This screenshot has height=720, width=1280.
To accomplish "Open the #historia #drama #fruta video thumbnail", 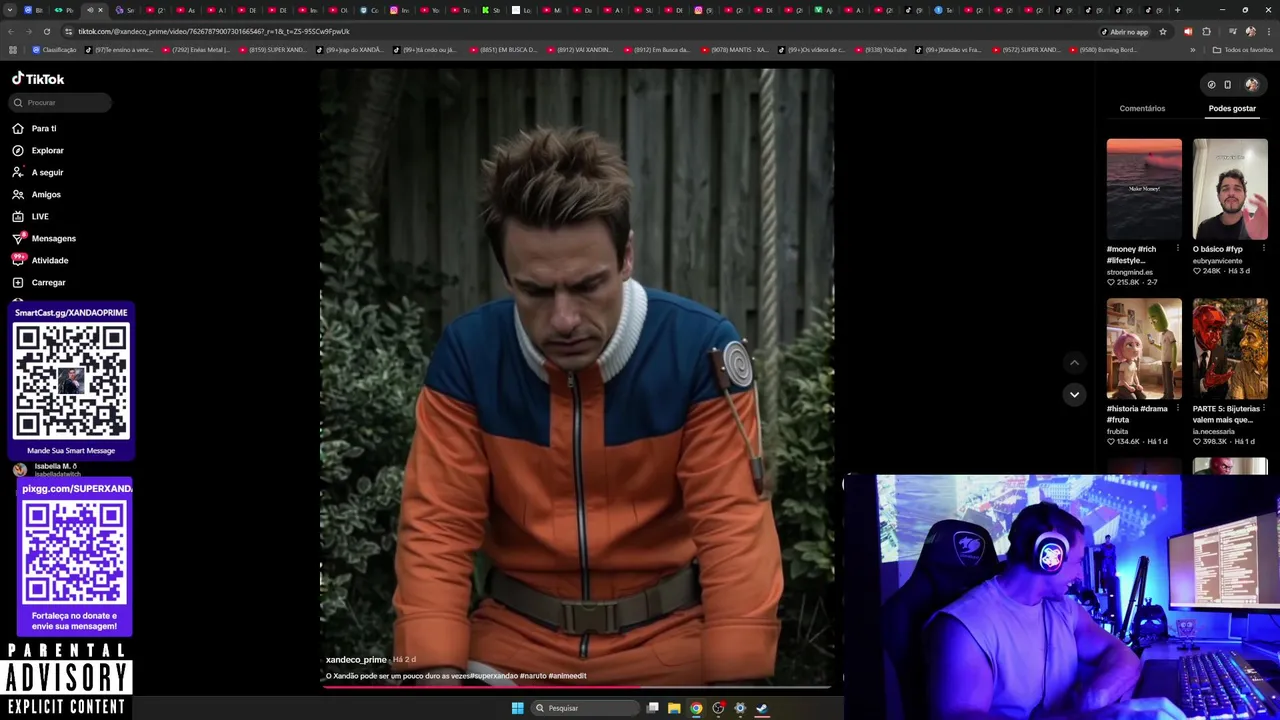I will pos(1144,349).
